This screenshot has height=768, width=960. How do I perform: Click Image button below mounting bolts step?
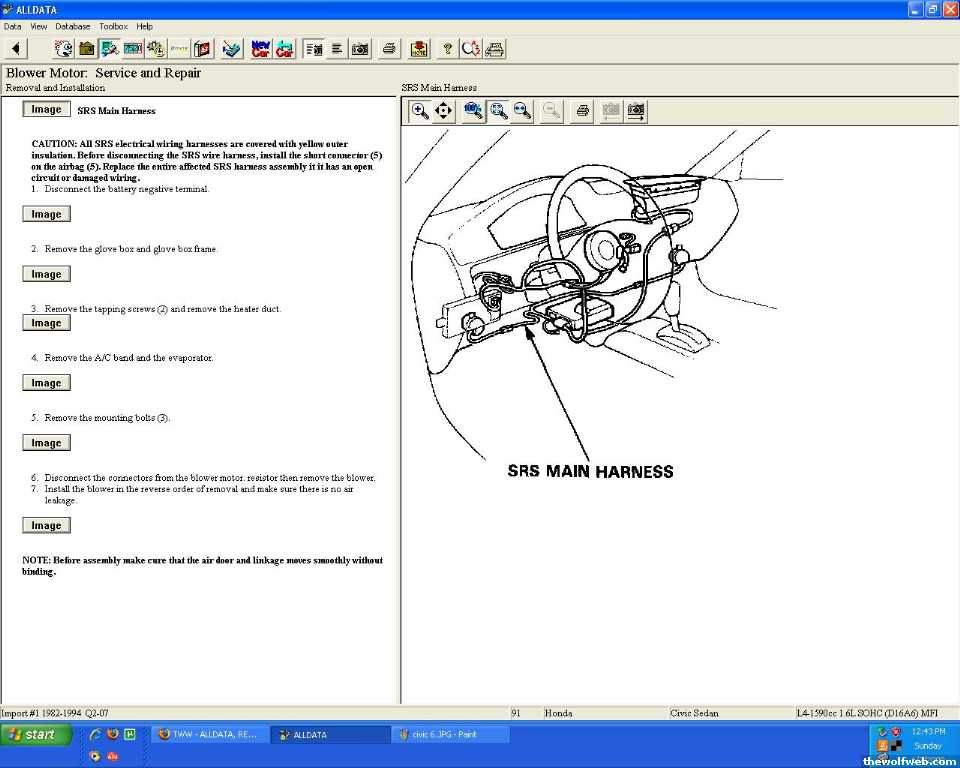(x=46, y=443)
